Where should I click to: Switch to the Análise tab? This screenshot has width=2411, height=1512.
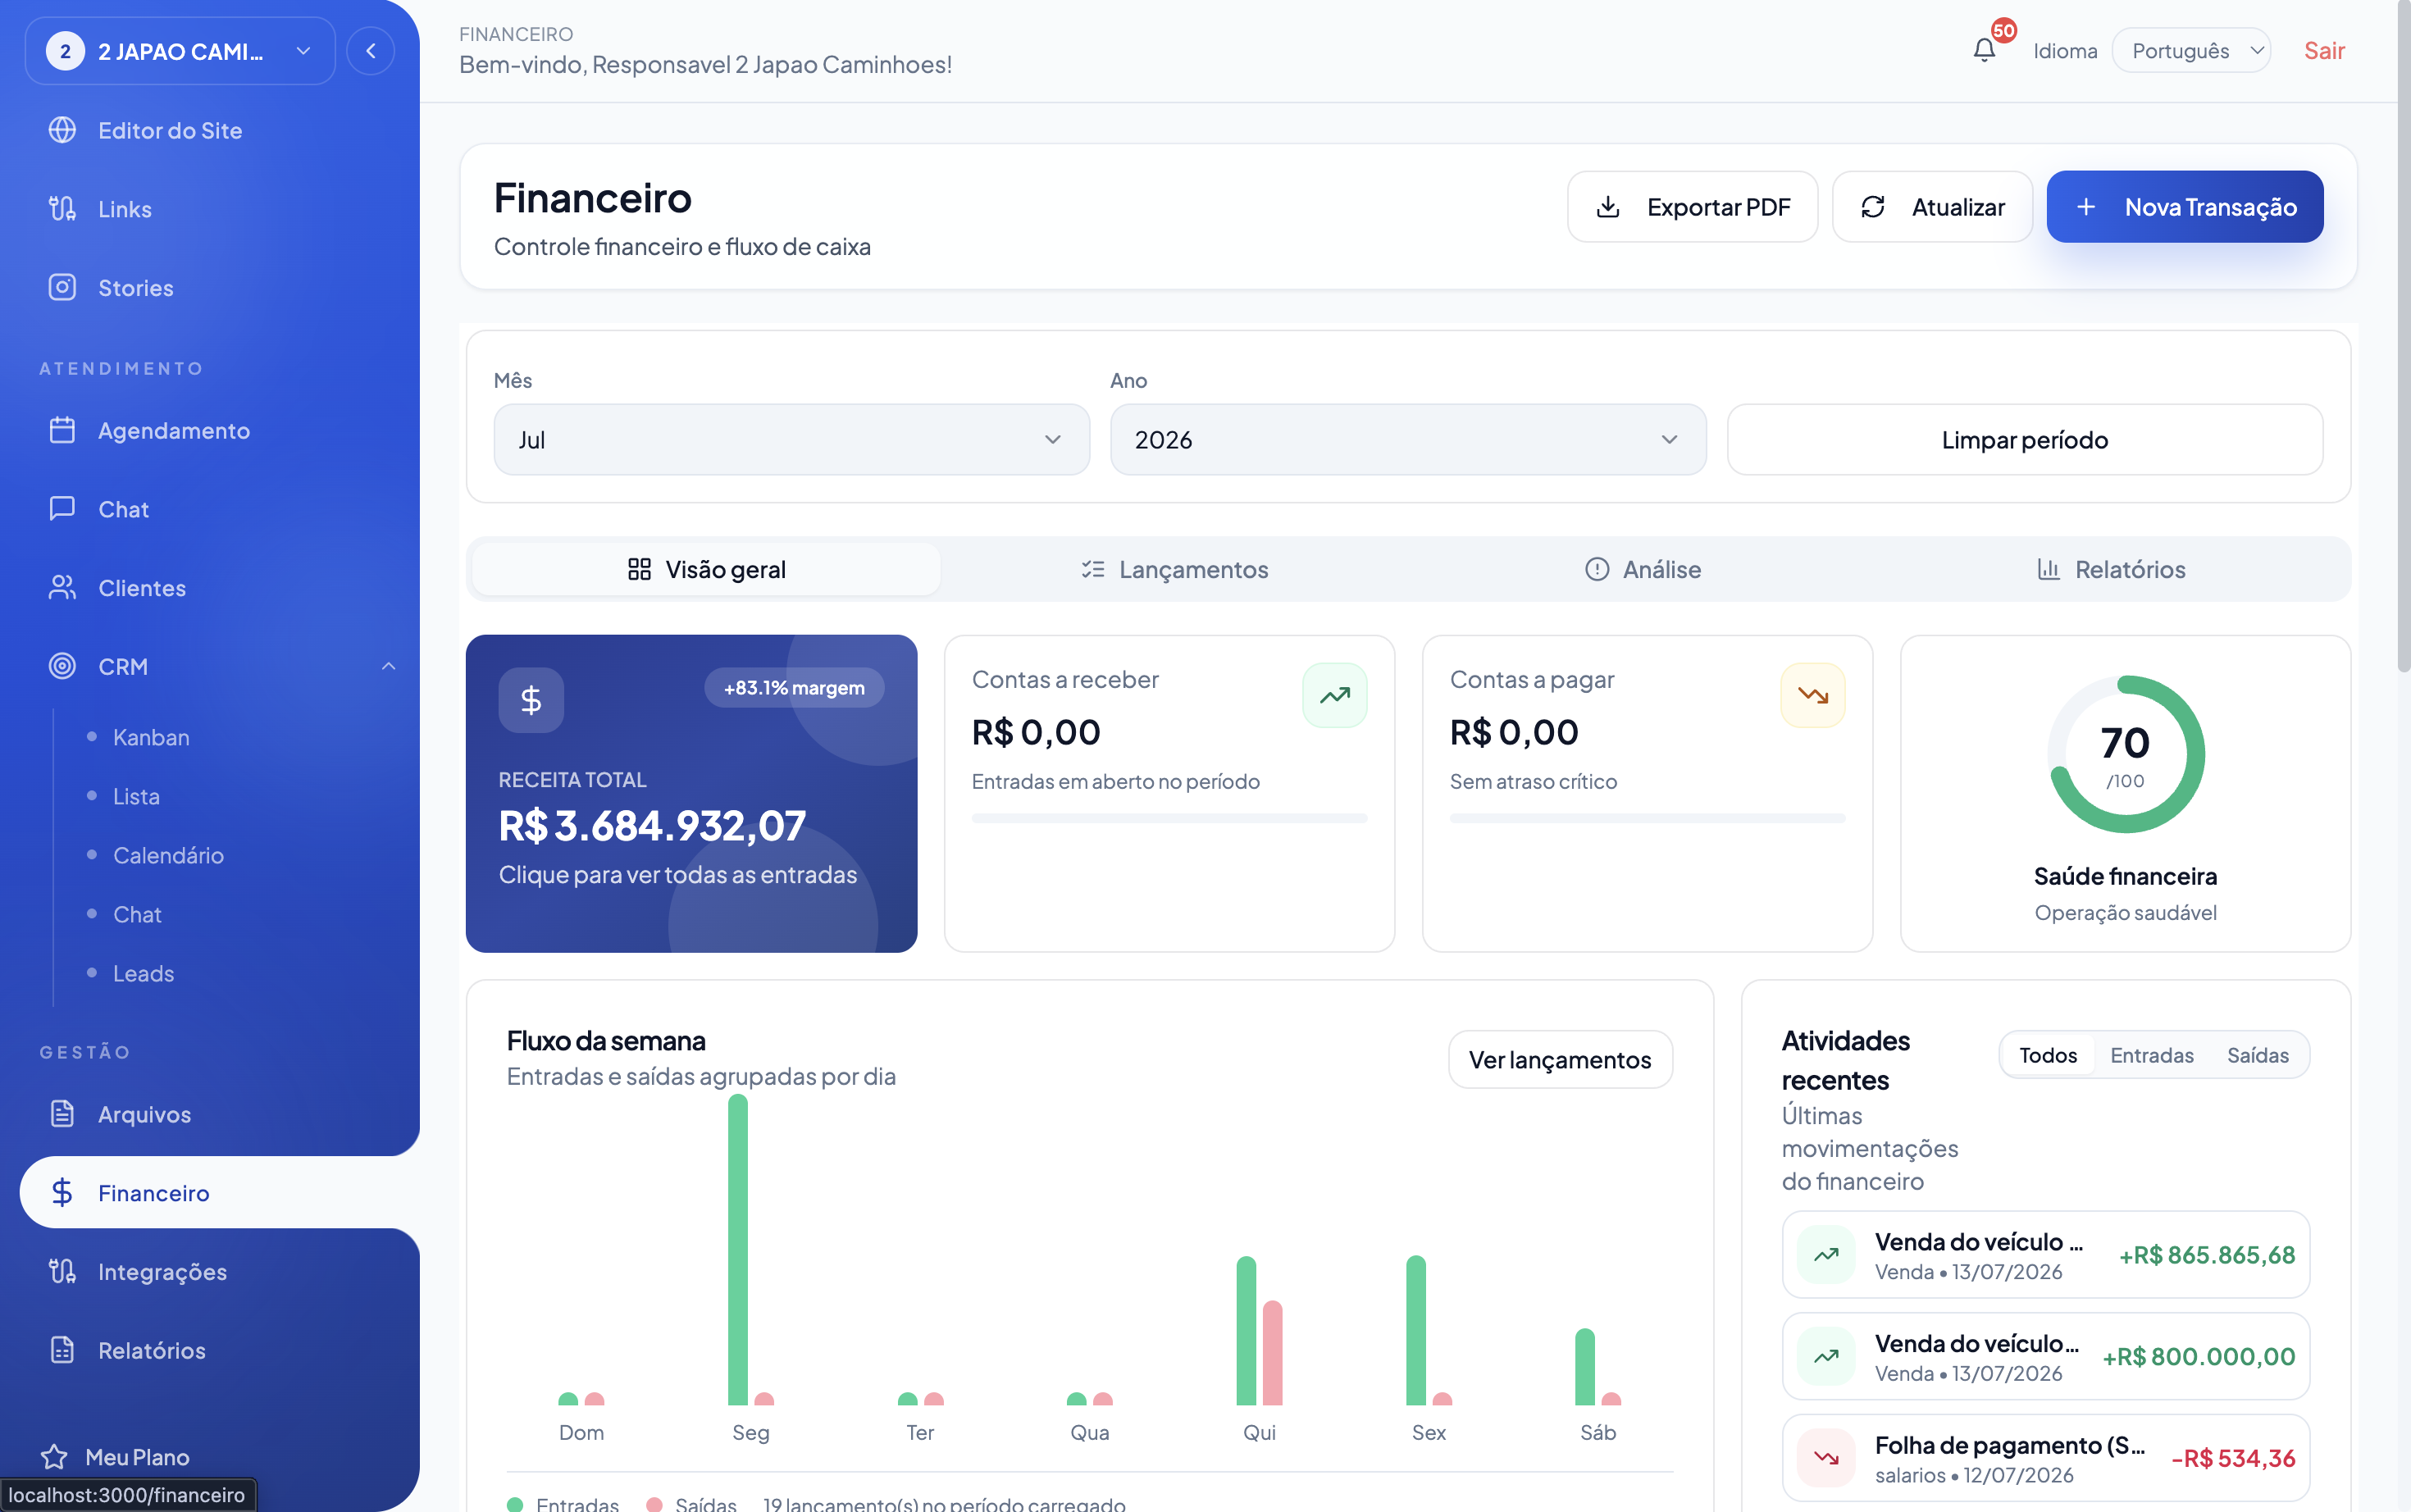coord(1643,570)
